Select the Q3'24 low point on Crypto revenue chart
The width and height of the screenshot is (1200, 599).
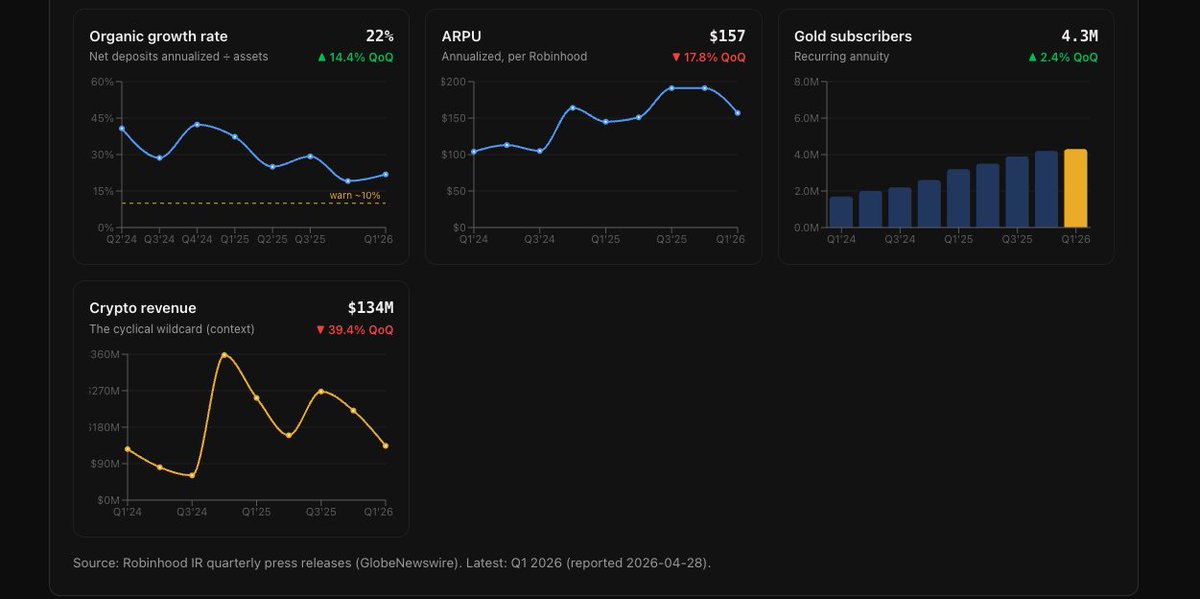click(192, 475)
